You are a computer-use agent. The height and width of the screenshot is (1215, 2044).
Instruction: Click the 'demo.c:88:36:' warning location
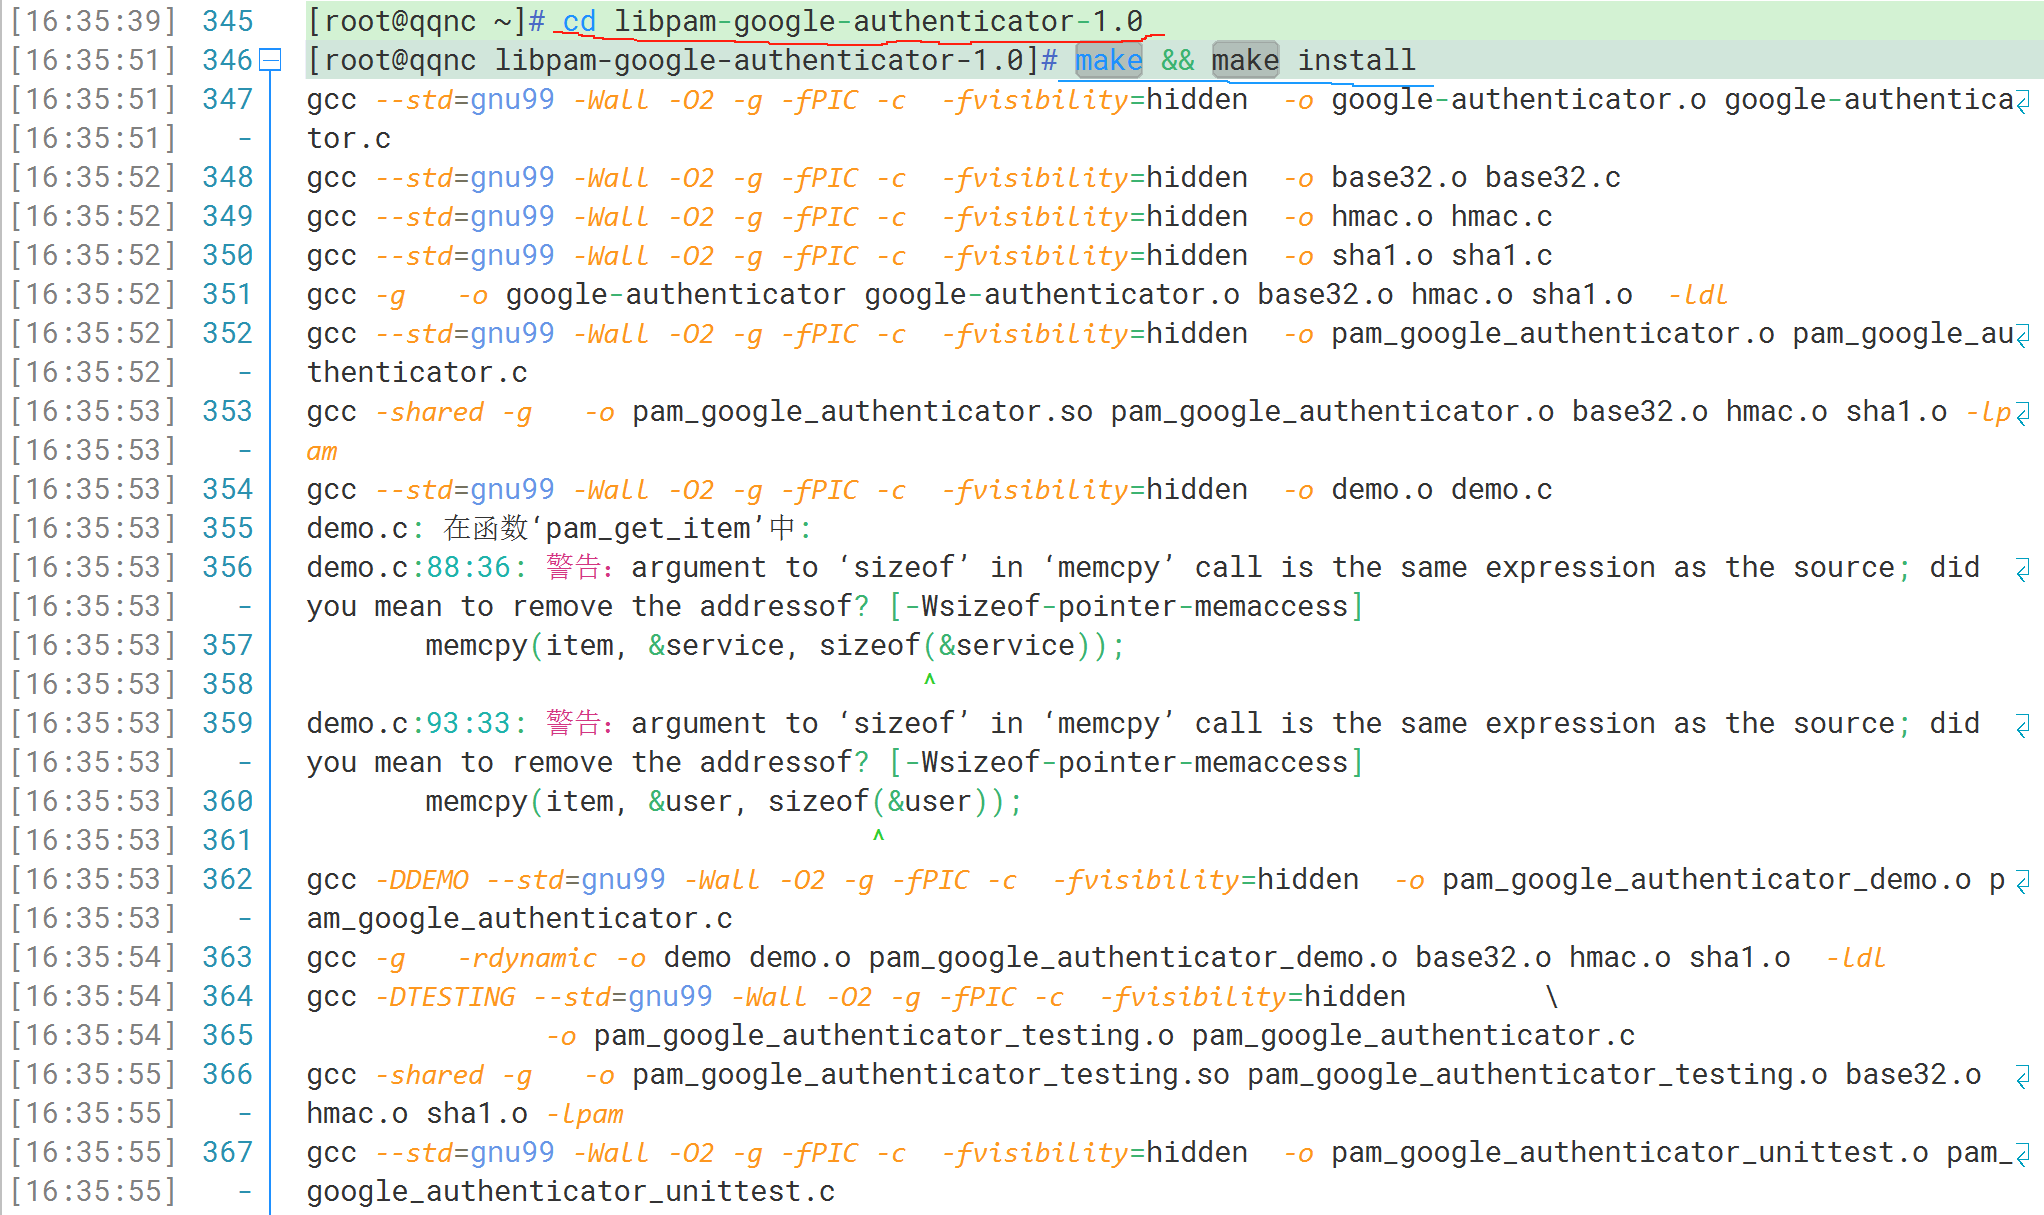(x=416, y=568)
